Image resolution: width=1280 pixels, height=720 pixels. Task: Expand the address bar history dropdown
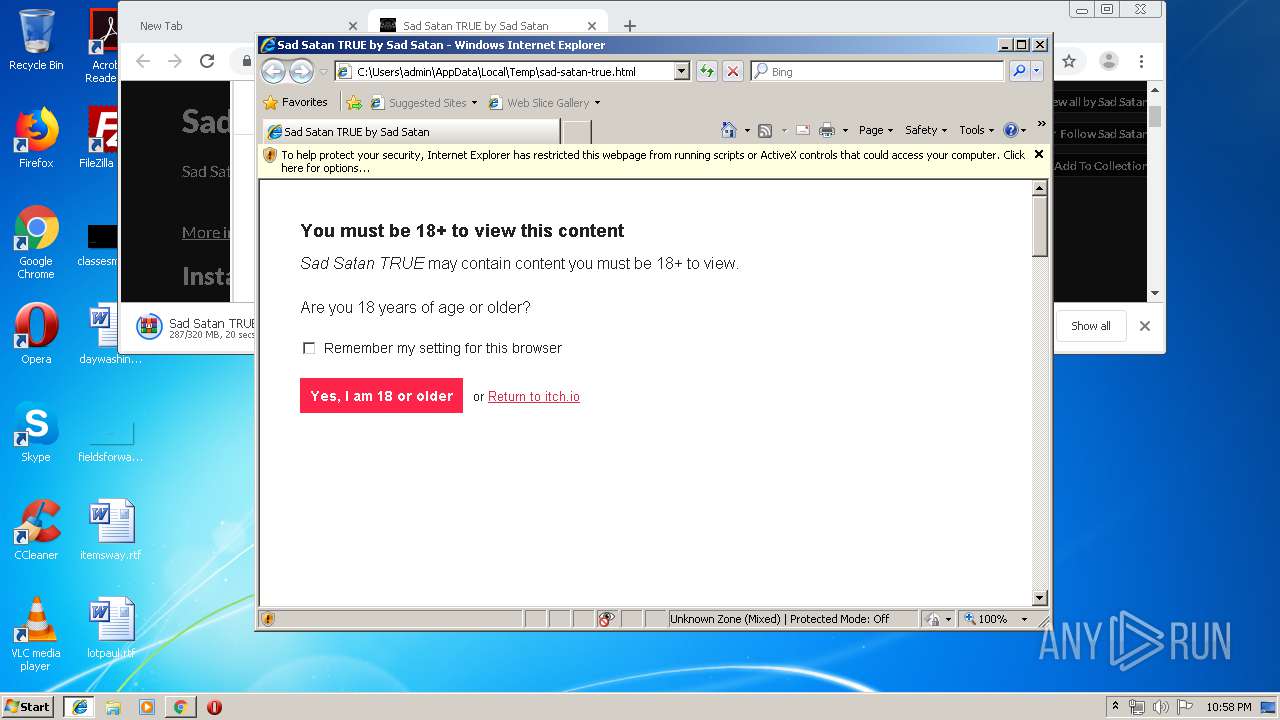682,71
